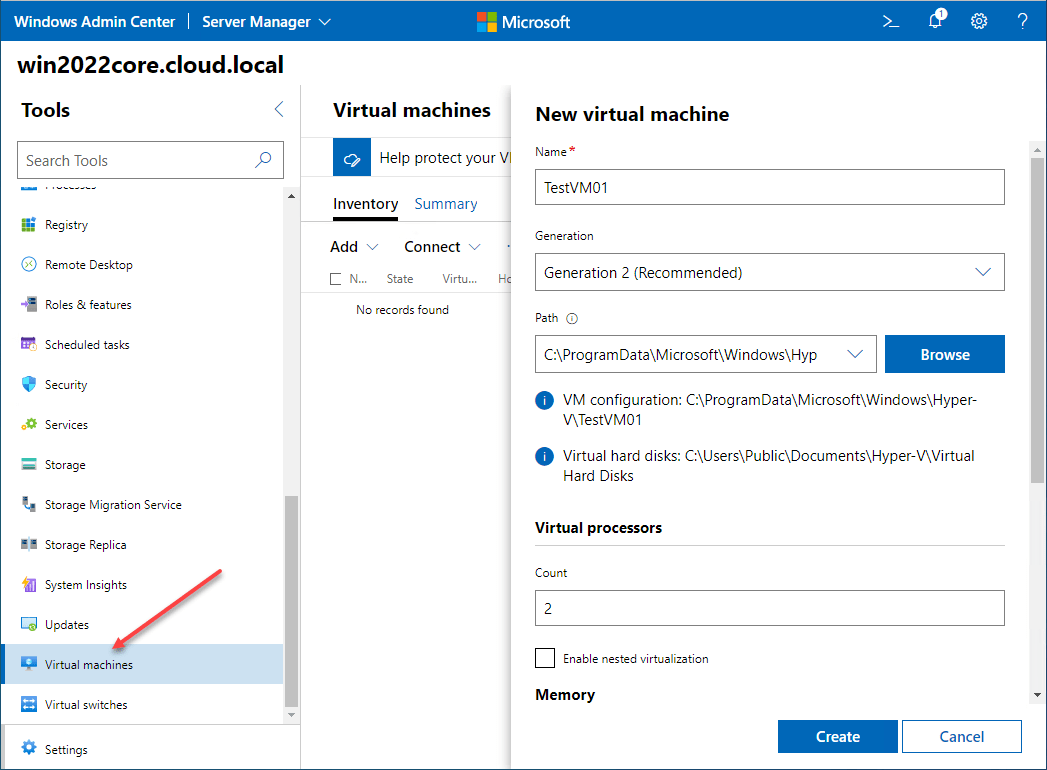Click the Storage Migration Service icon

tap(29, 505)
